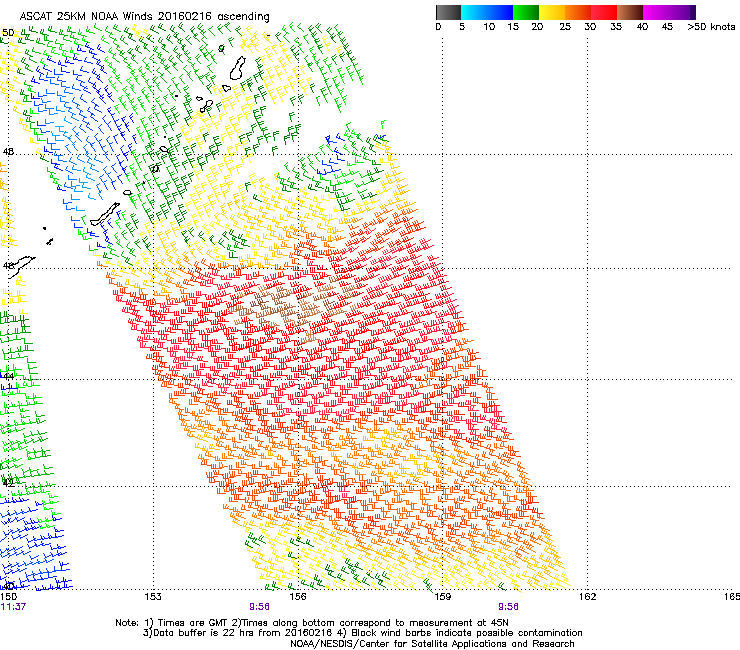This screenshot has height=650, width=740.
Task: Click the '9:56' time left of 156
Action: click(x=260, y=607)
